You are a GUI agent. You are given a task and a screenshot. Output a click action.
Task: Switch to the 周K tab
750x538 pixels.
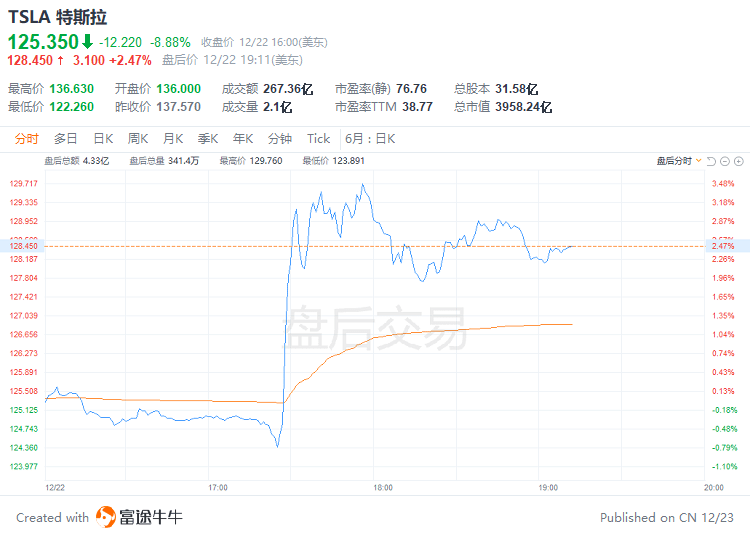coord(138,139)
